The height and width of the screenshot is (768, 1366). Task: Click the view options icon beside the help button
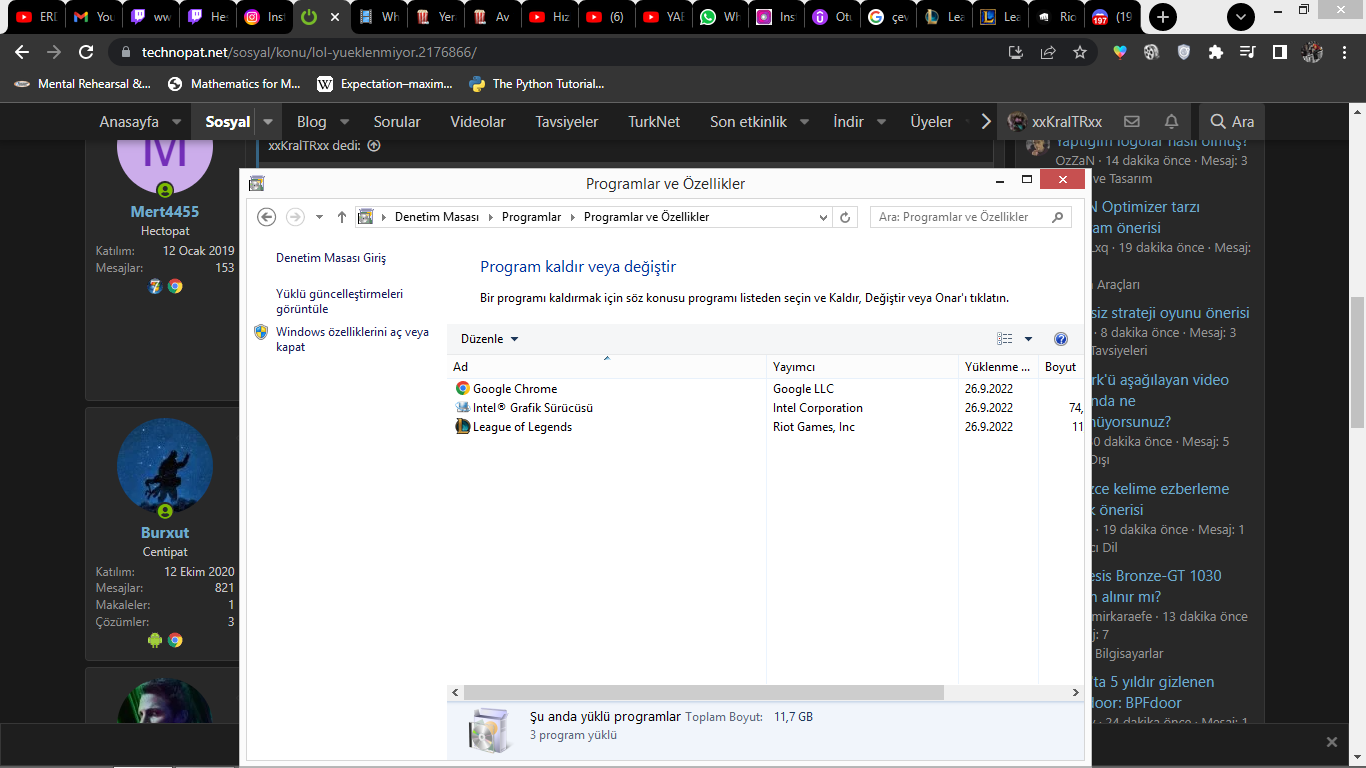1005,339
